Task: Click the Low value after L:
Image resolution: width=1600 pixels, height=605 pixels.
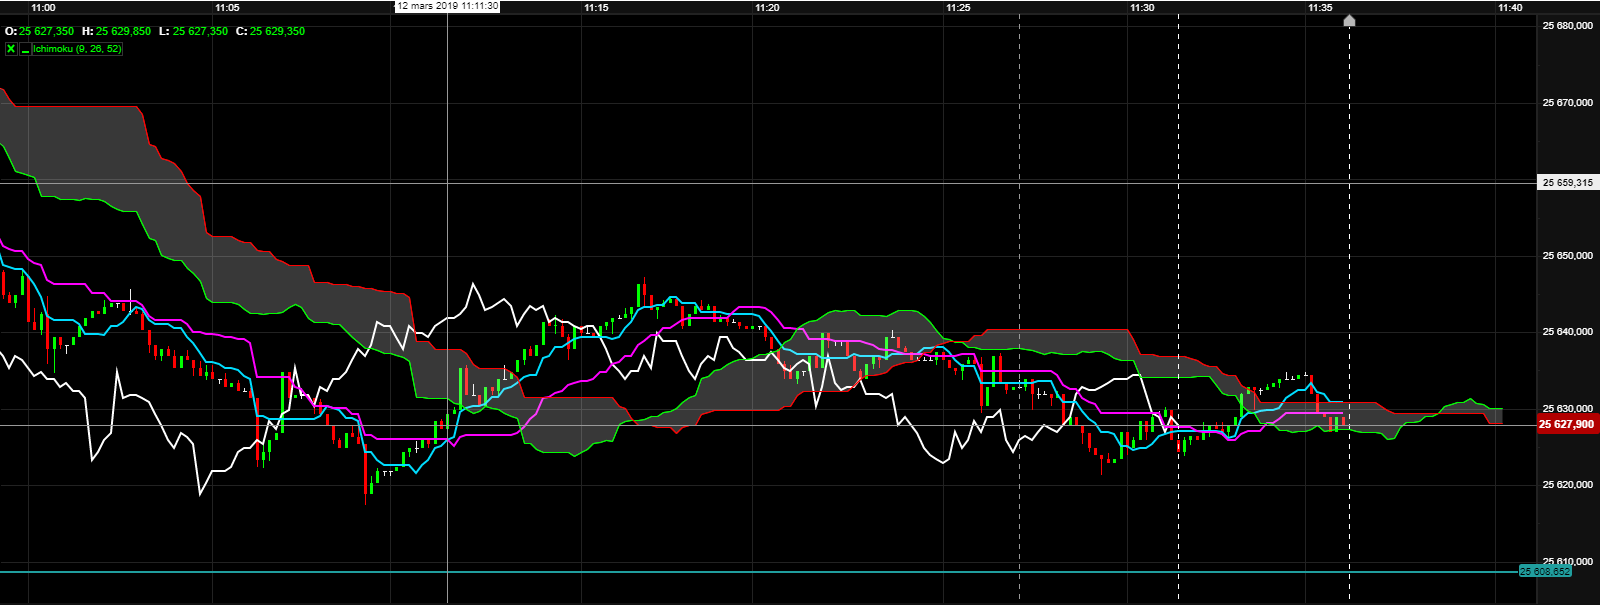Action: click(x=200, y=31)
